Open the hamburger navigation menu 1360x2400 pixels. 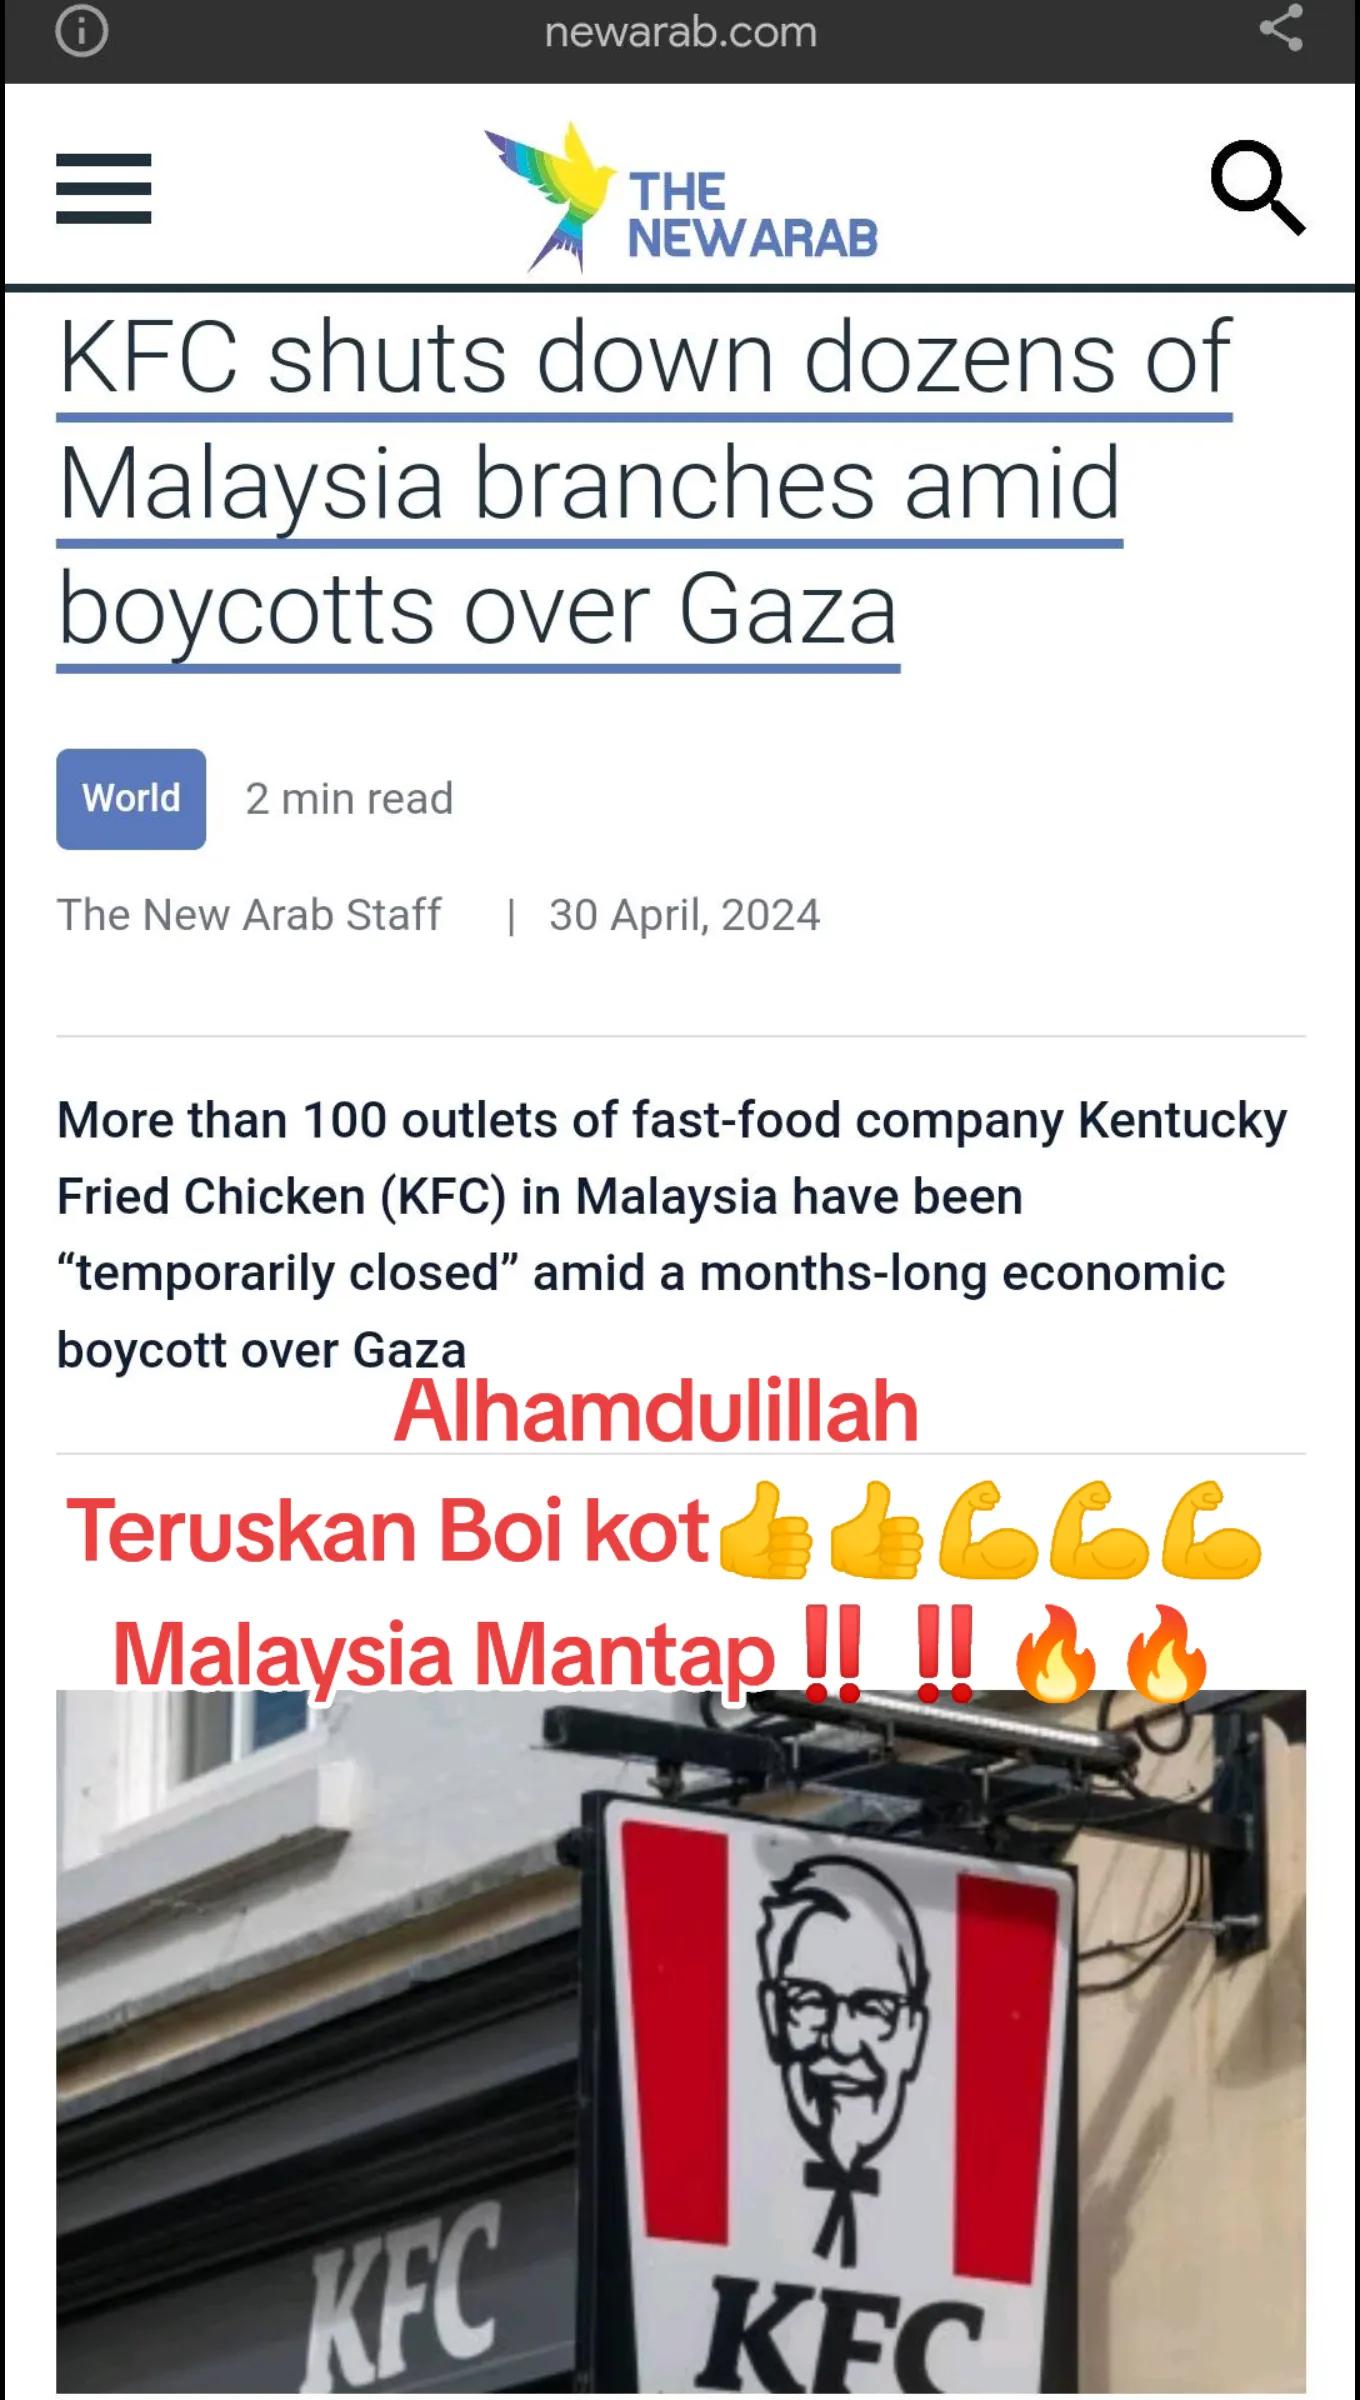pyautogui.click(x=104, y=188)
